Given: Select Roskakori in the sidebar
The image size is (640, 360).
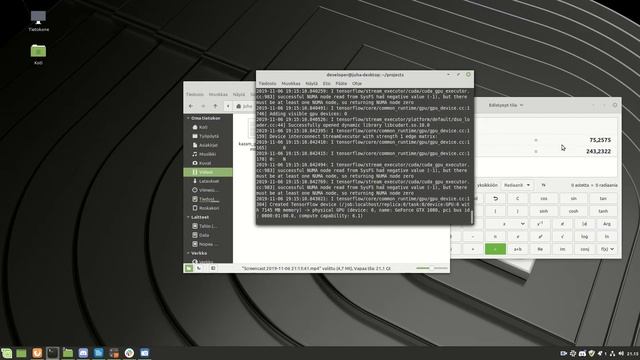Looking at the screenshot, I should click(x=208, y=208).
